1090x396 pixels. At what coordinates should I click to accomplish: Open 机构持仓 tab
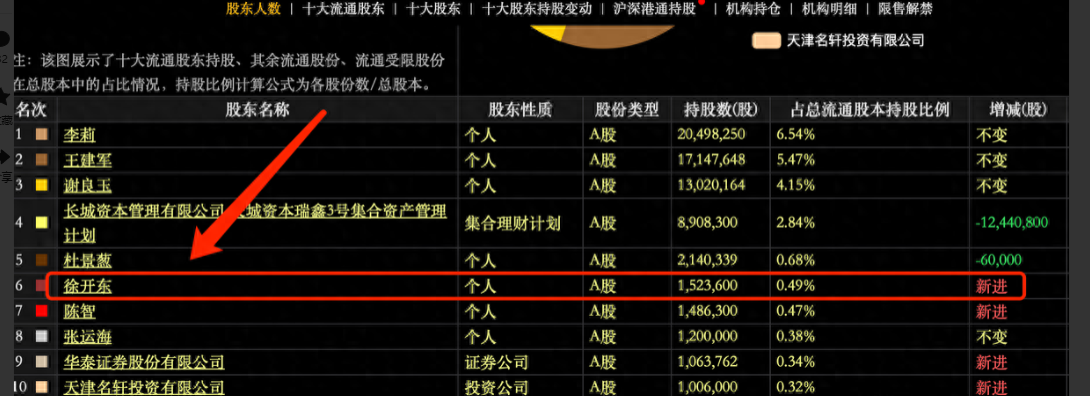point(753,9)
